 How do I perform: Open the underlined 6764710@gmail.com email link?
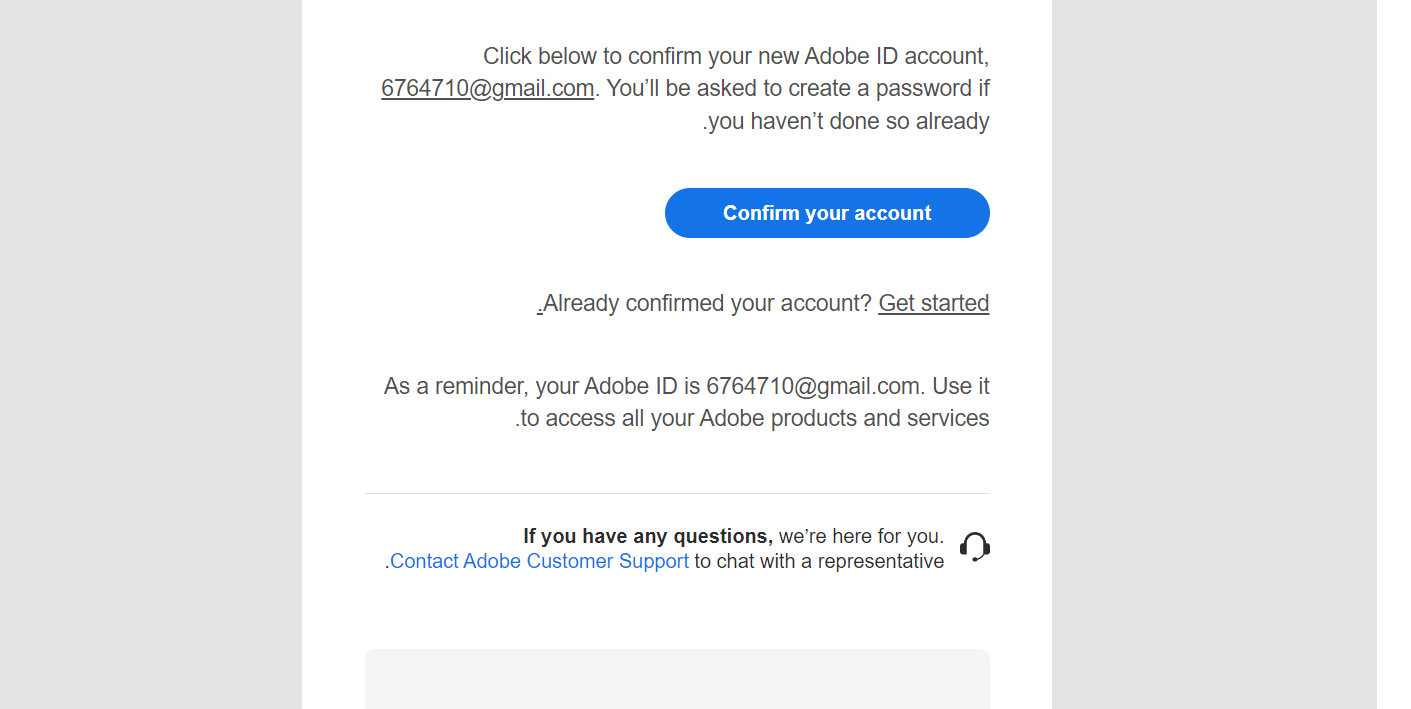click(x=487, y=88)
